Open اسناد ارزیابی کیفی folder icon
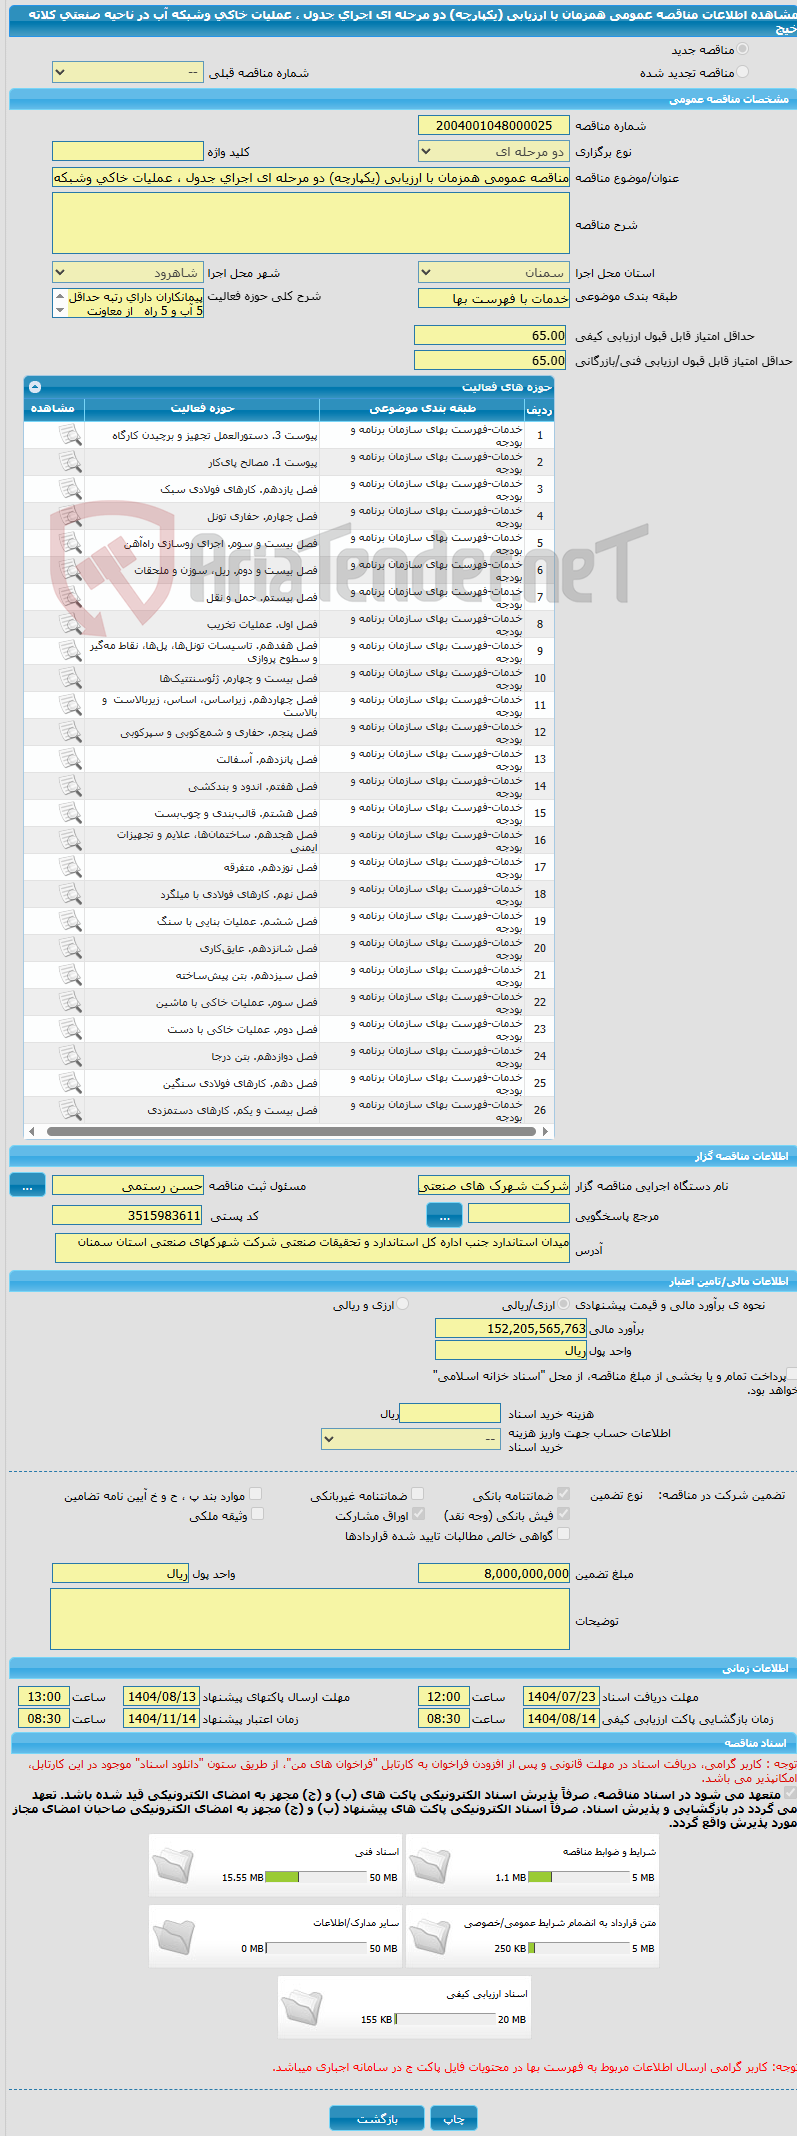Viewport: 797px width, 2136px height. click(x=302, y=2008)
